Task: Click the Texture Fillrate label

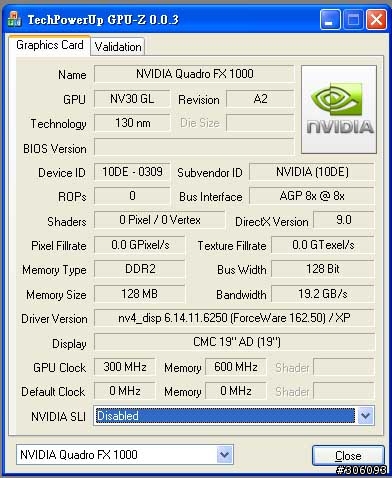Action: pyautogui.click(x=232, y=246)
